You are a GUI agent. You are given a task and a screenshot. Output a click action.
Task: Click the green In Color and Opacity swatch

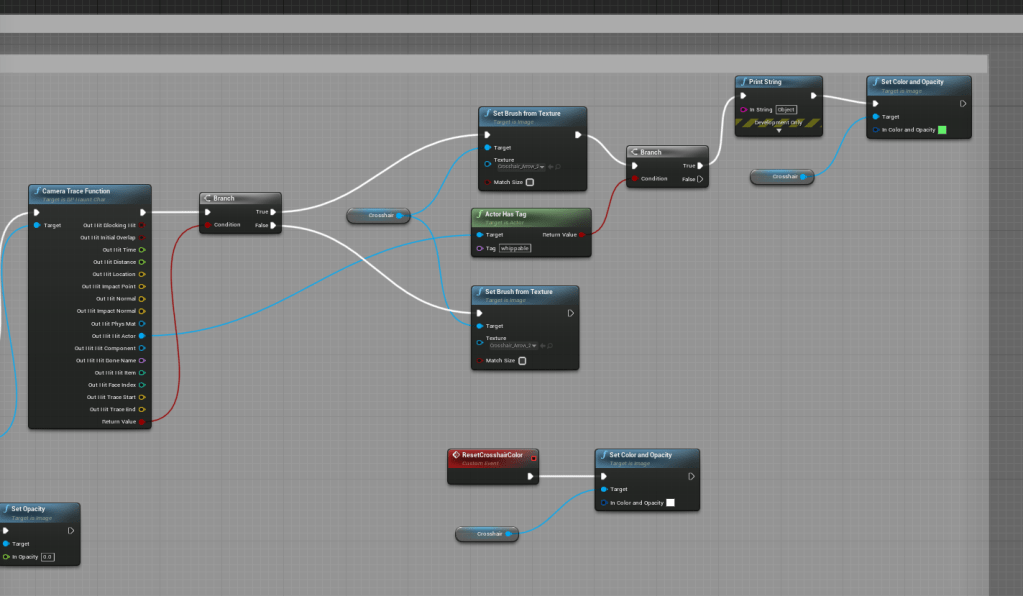(941, 130)
